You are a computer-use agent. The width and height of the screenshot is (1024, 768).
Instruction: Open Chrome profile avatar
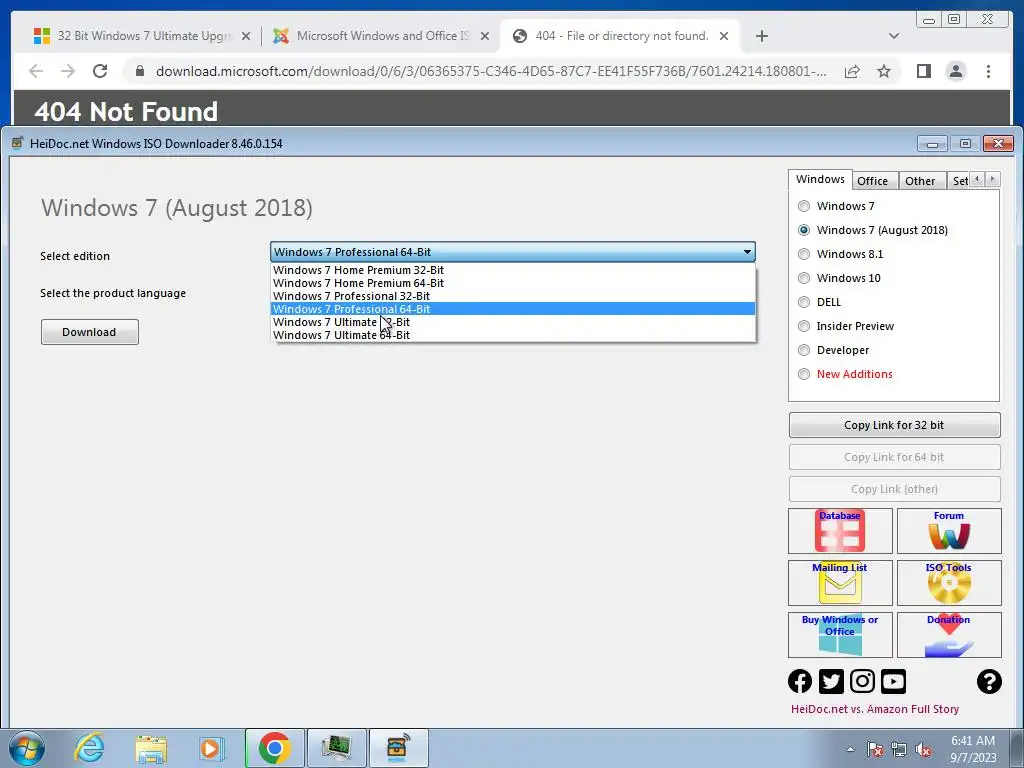tap(956, 71)
